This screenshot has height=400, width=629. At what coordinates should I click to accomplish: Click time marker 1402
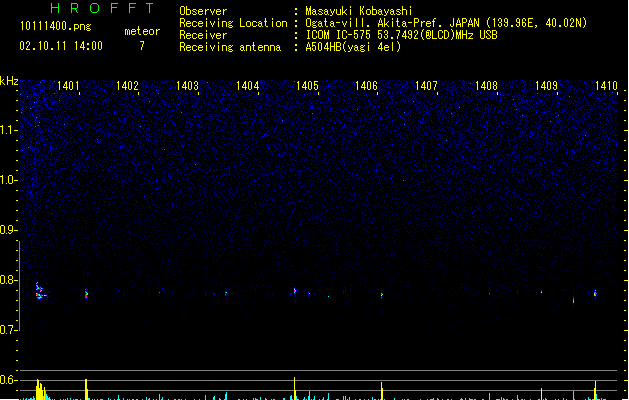click(x=127, y=86)
